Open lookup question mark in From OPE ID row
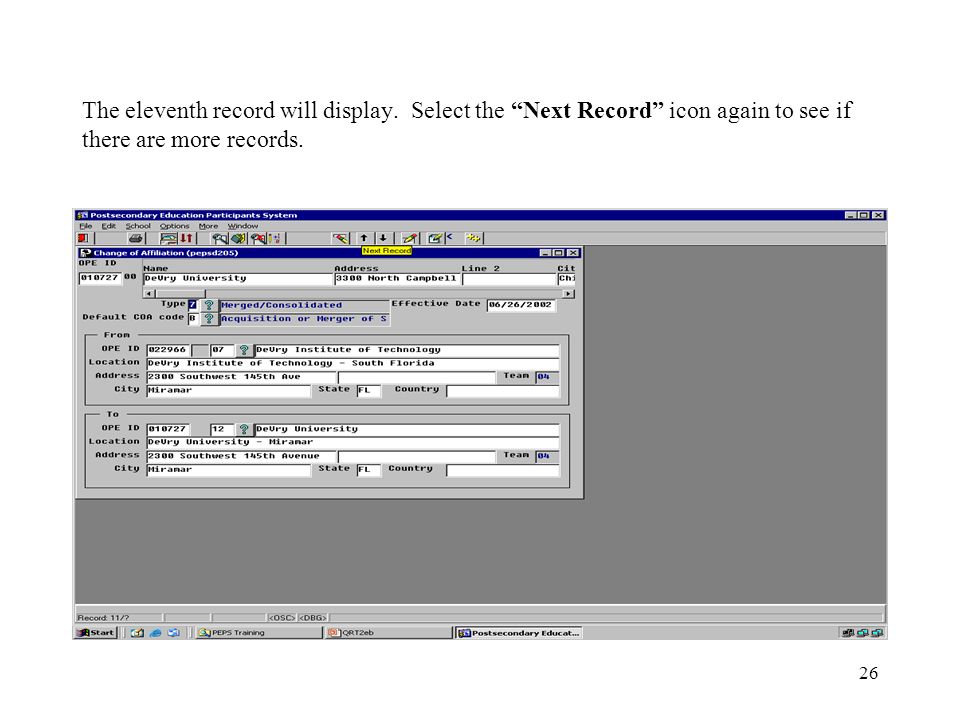Viewport: 960px width, 720px height. coord(244,350)
